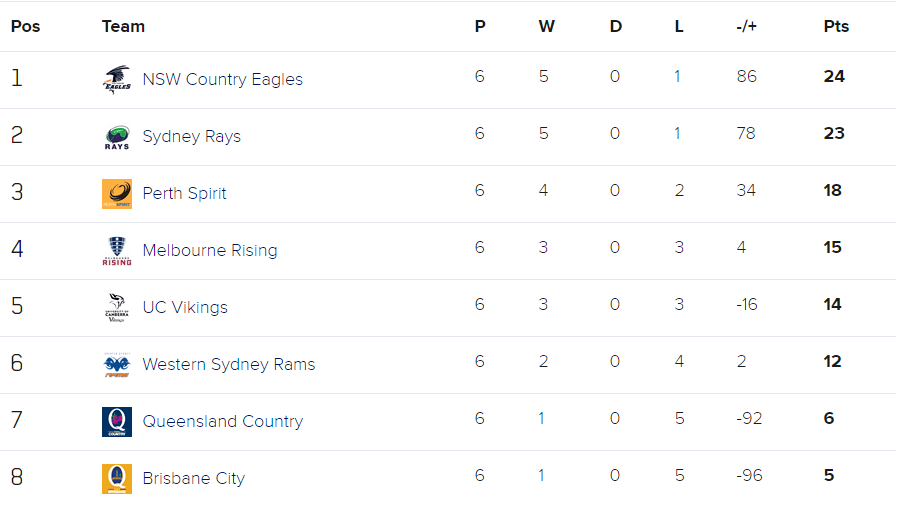The image size is (910, 523).
Task: Click the UC Vikings team logo
Action: (117, 308)
